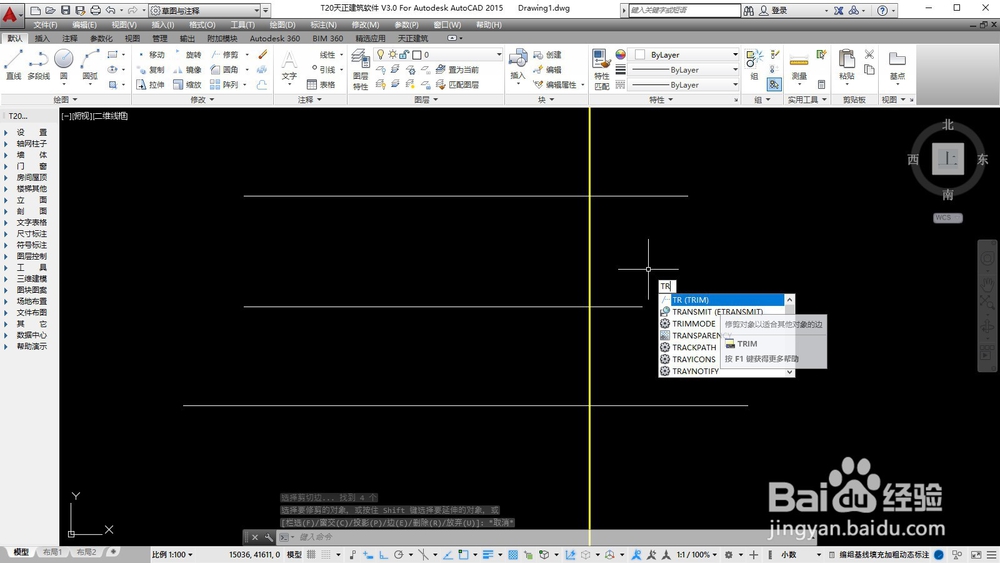Click the Erase icon in Modify panel
Image resolution: width=1000 pixels, height=563 pixels.
pyautogui.click(x=263, y=55)
